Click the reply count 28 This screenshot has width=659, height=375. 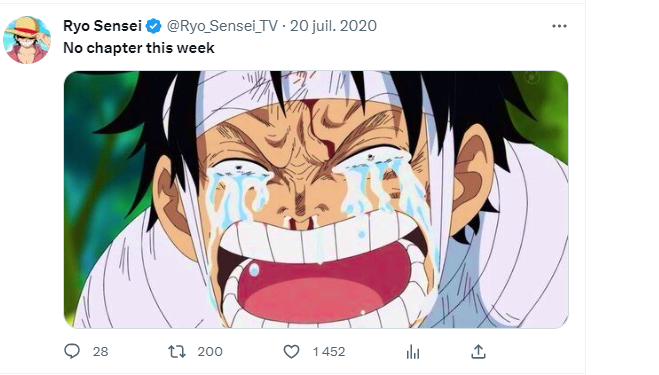[100, 351]
